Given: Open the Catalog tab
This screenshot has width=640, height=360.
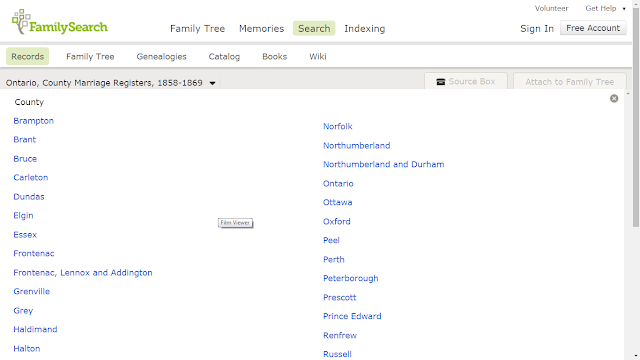Looking at the screenshot, I should pos(224,57).
